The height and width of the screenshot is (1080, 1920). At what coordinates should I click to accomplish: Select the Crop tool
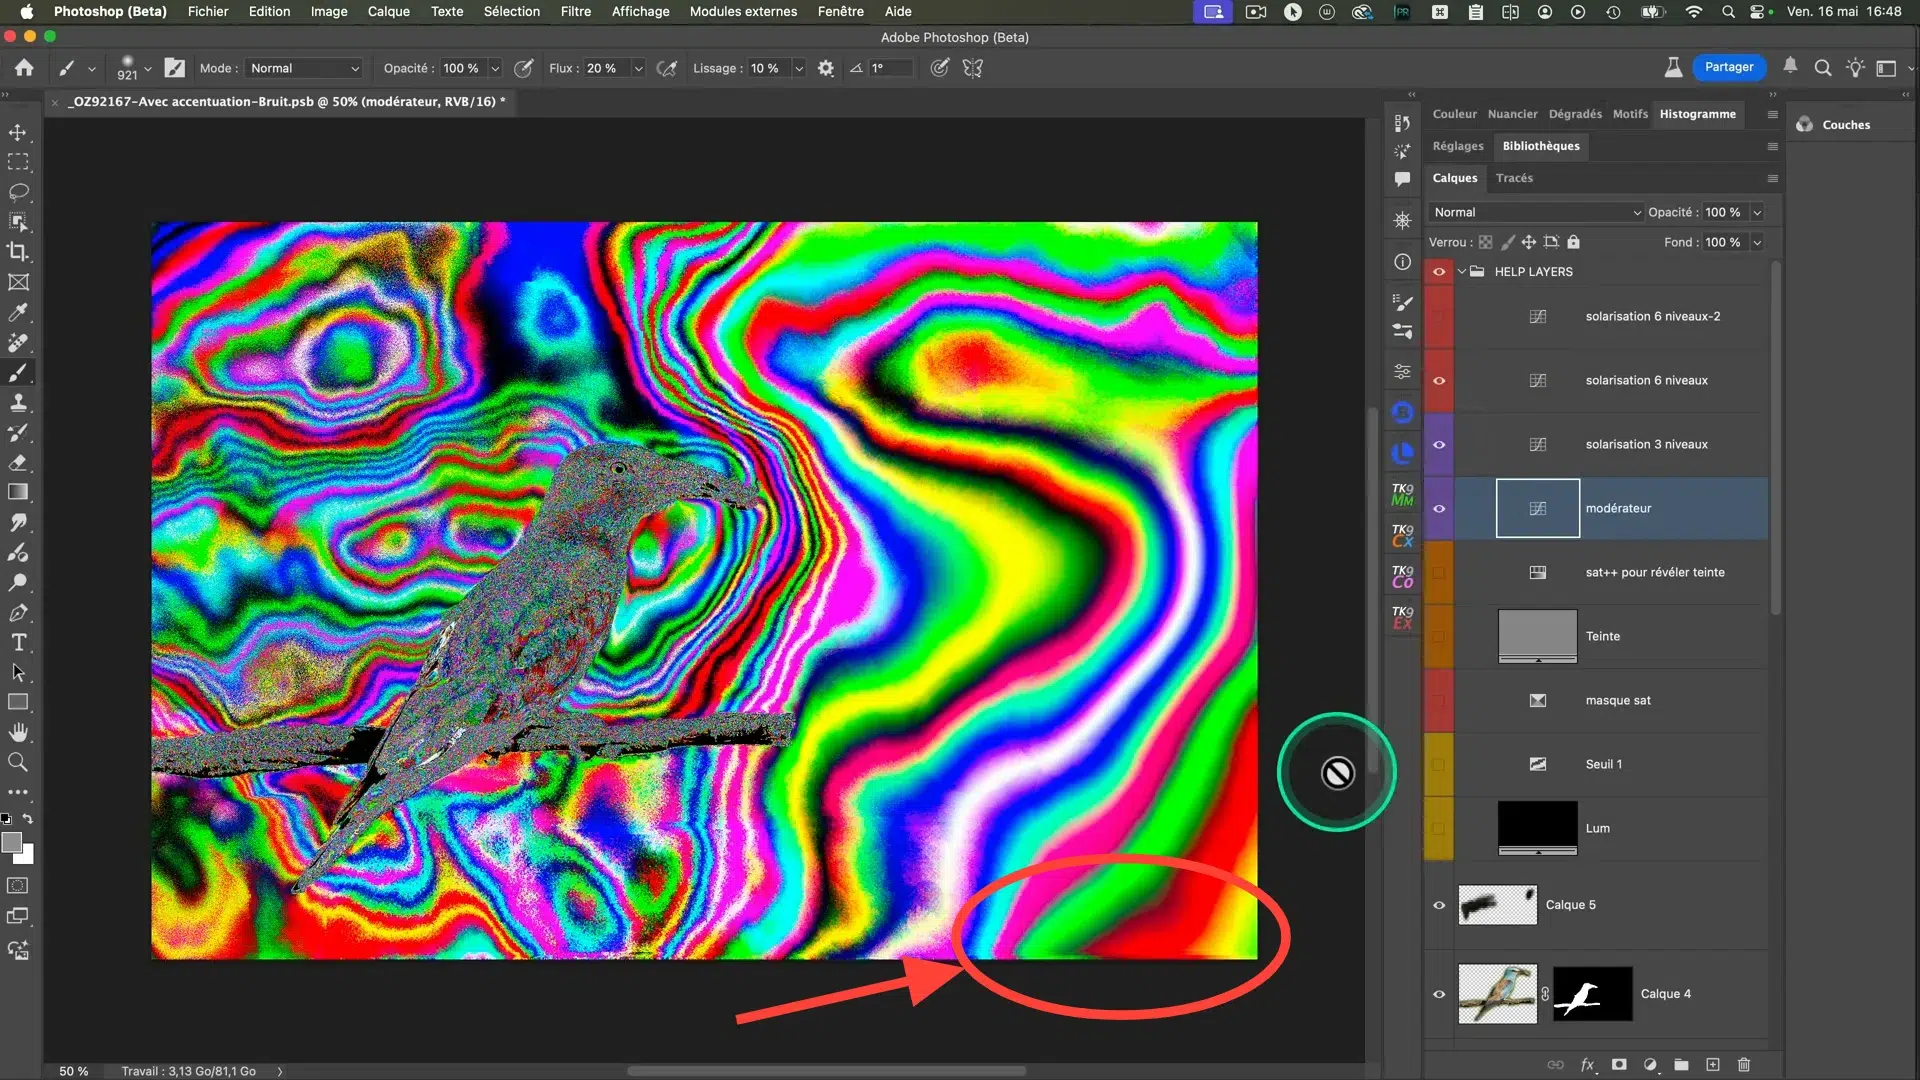18,252
